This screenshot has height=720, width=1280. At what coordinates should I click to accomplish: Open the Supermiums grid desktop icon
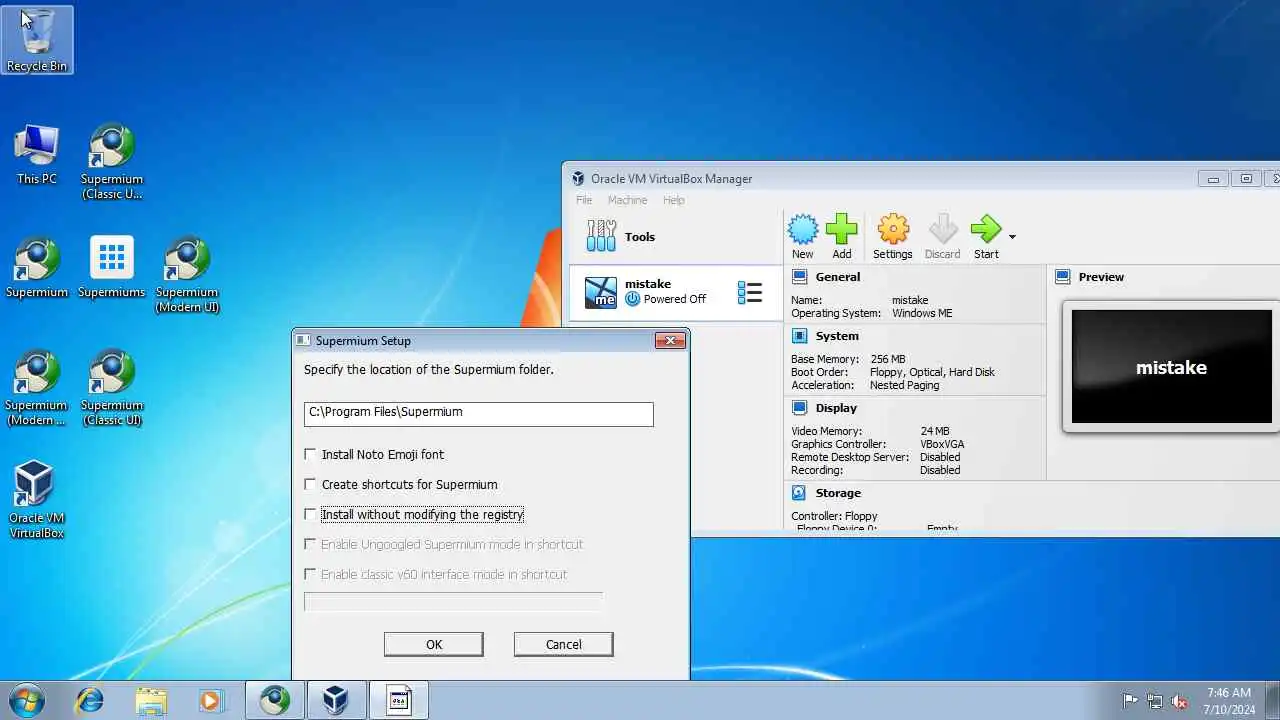112,268
